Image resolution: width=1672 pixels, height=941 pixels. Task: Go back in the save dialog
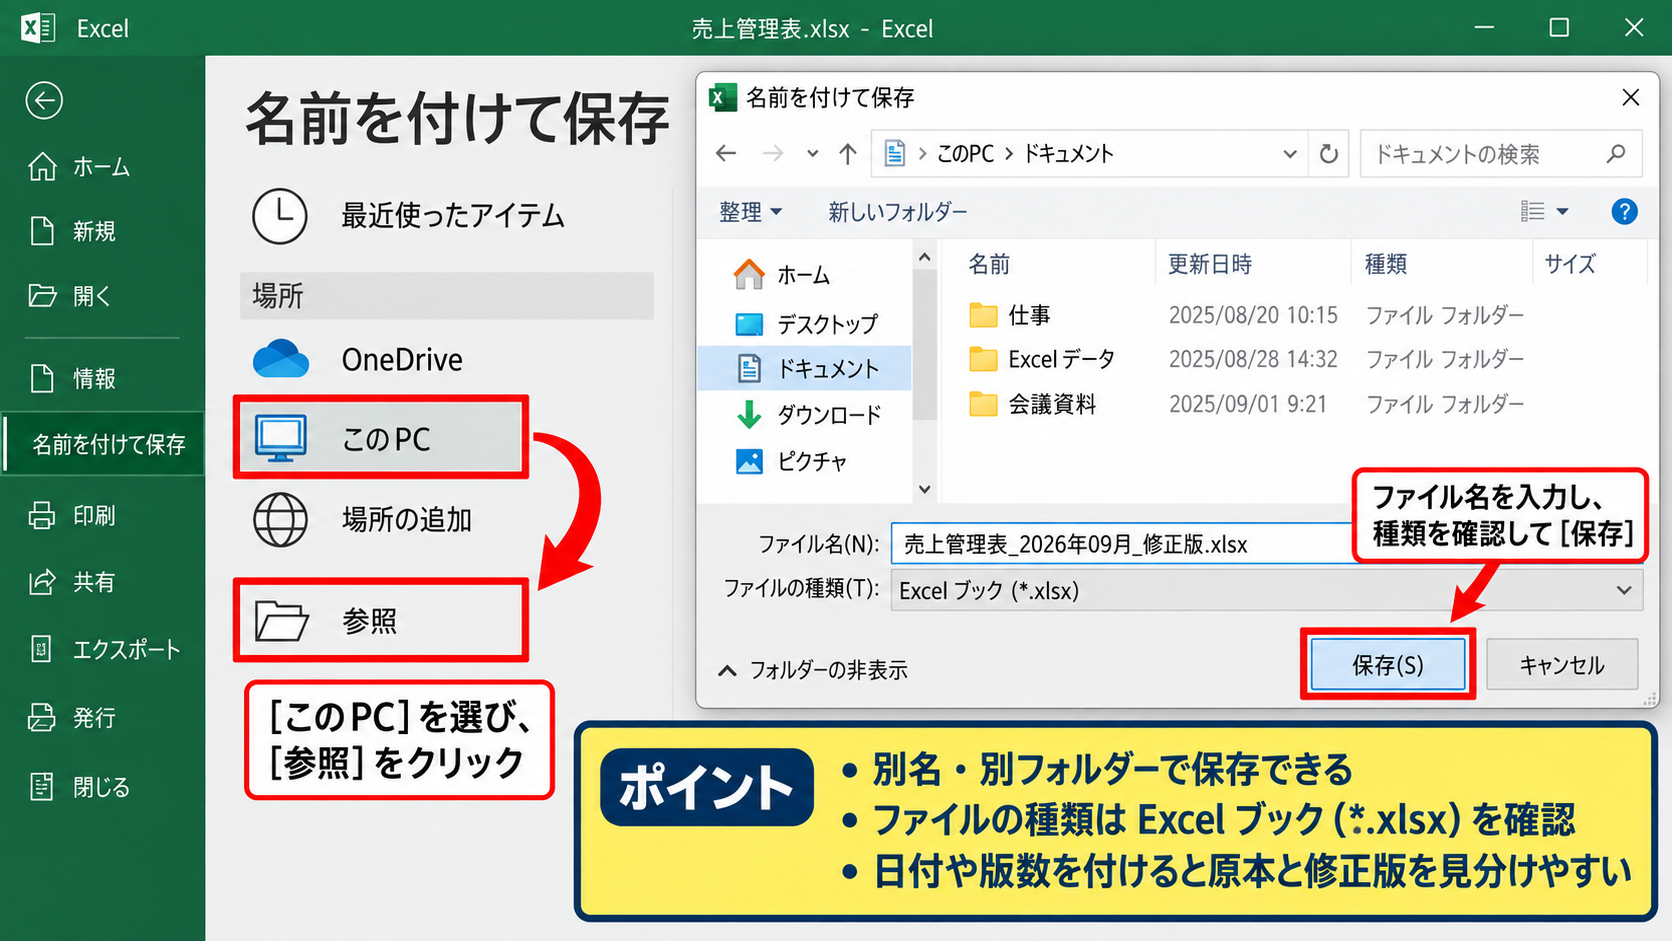tap(726, 153)
